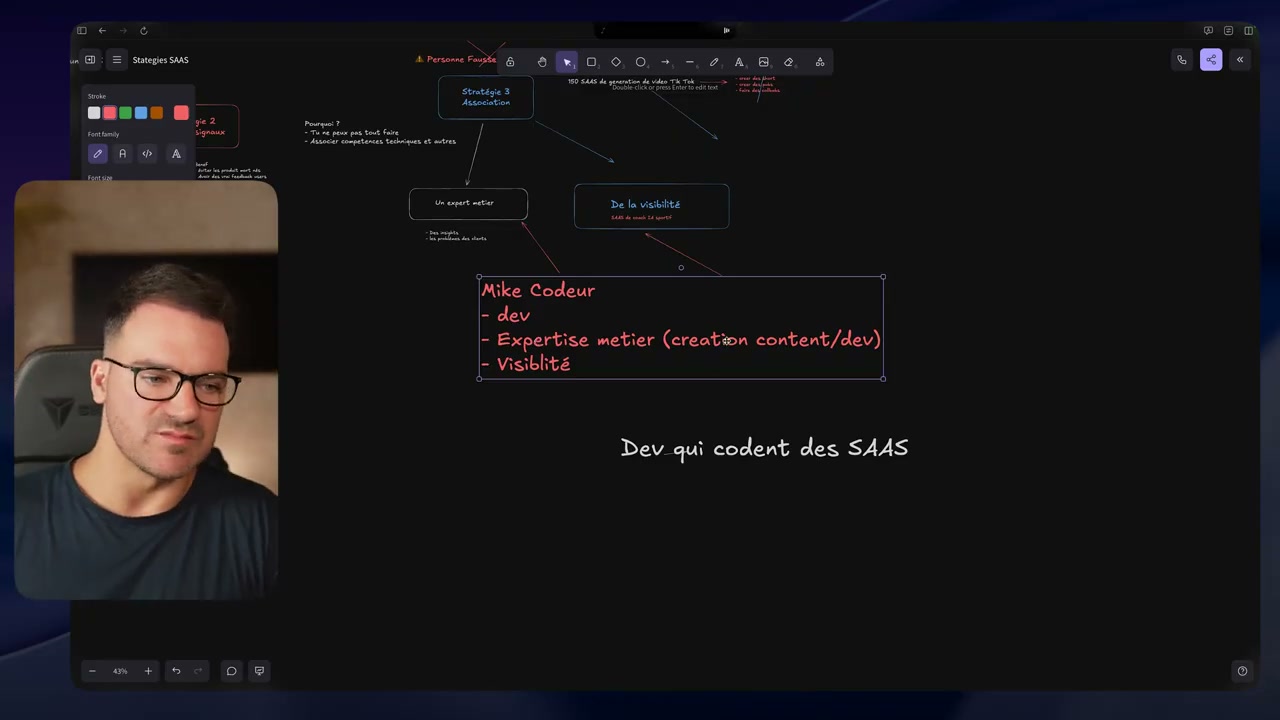Undo the last action
Image resolution: width=1280 pixels, height=720 pixels.
click(x=176, y=671)
